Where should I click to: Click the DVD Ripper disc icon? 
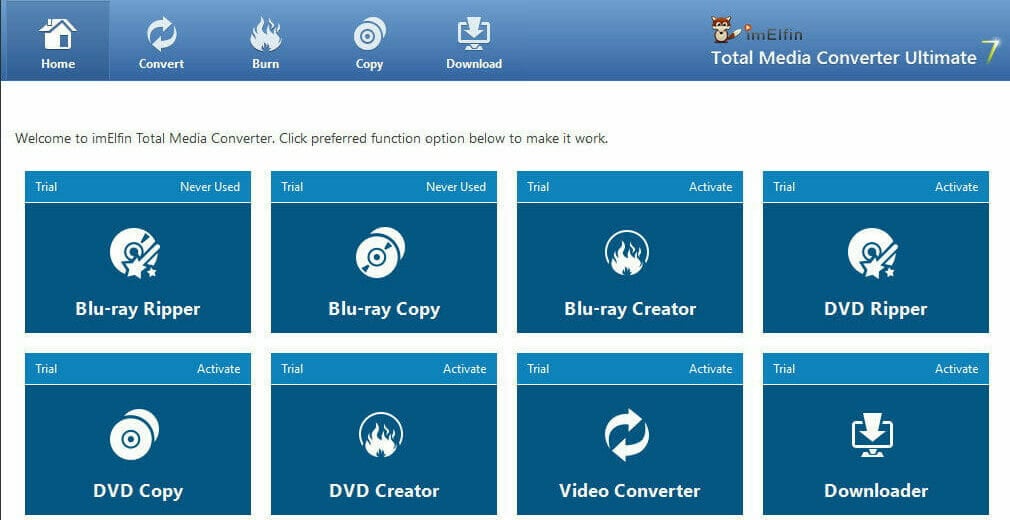click(872, 254)
